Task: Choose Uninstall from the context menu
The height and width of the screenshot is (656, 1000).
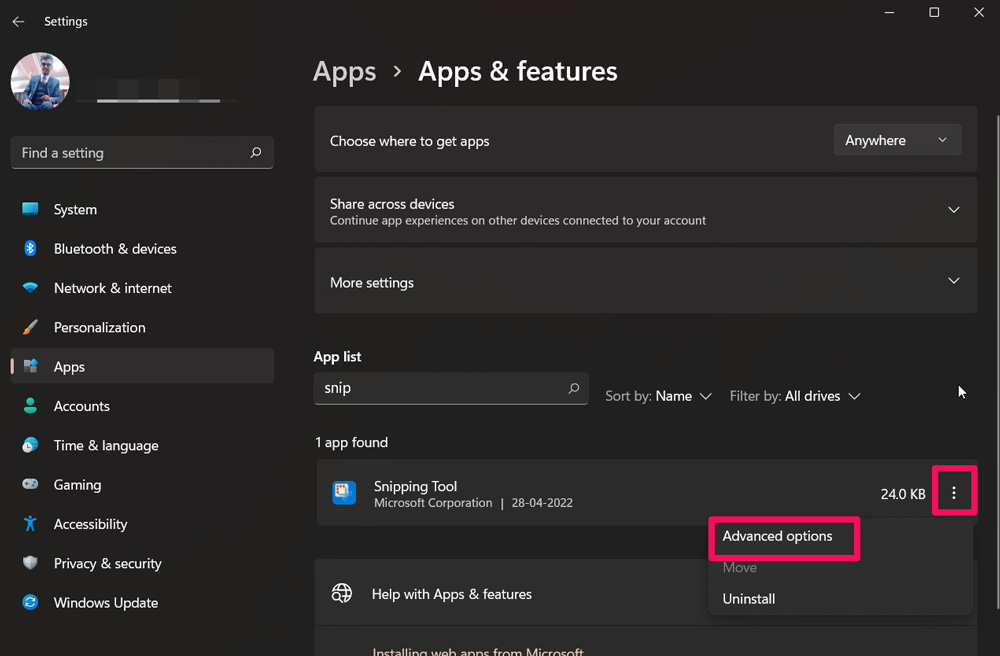Action: point(749,599)
